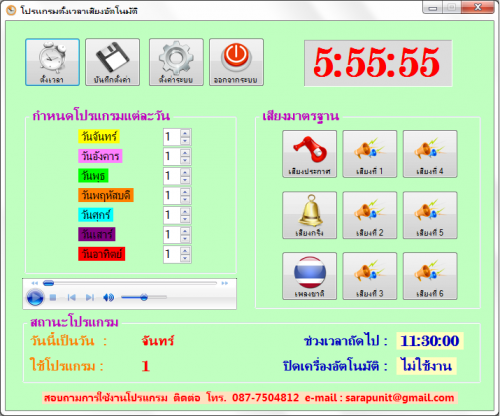Click the fast-forward arrows on seek bar
500x416 pixels.
click(225, 283)
